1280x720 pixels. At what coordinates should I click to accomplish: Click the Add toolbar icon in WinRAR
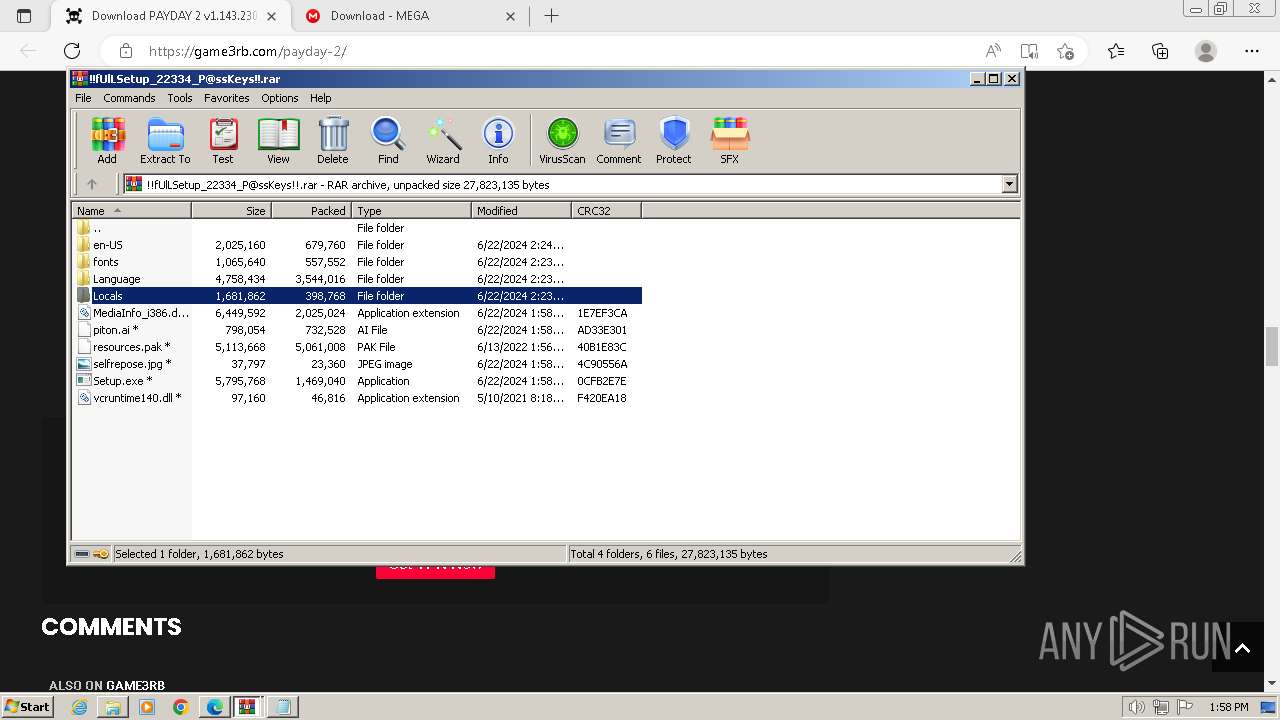coord(107,141)
